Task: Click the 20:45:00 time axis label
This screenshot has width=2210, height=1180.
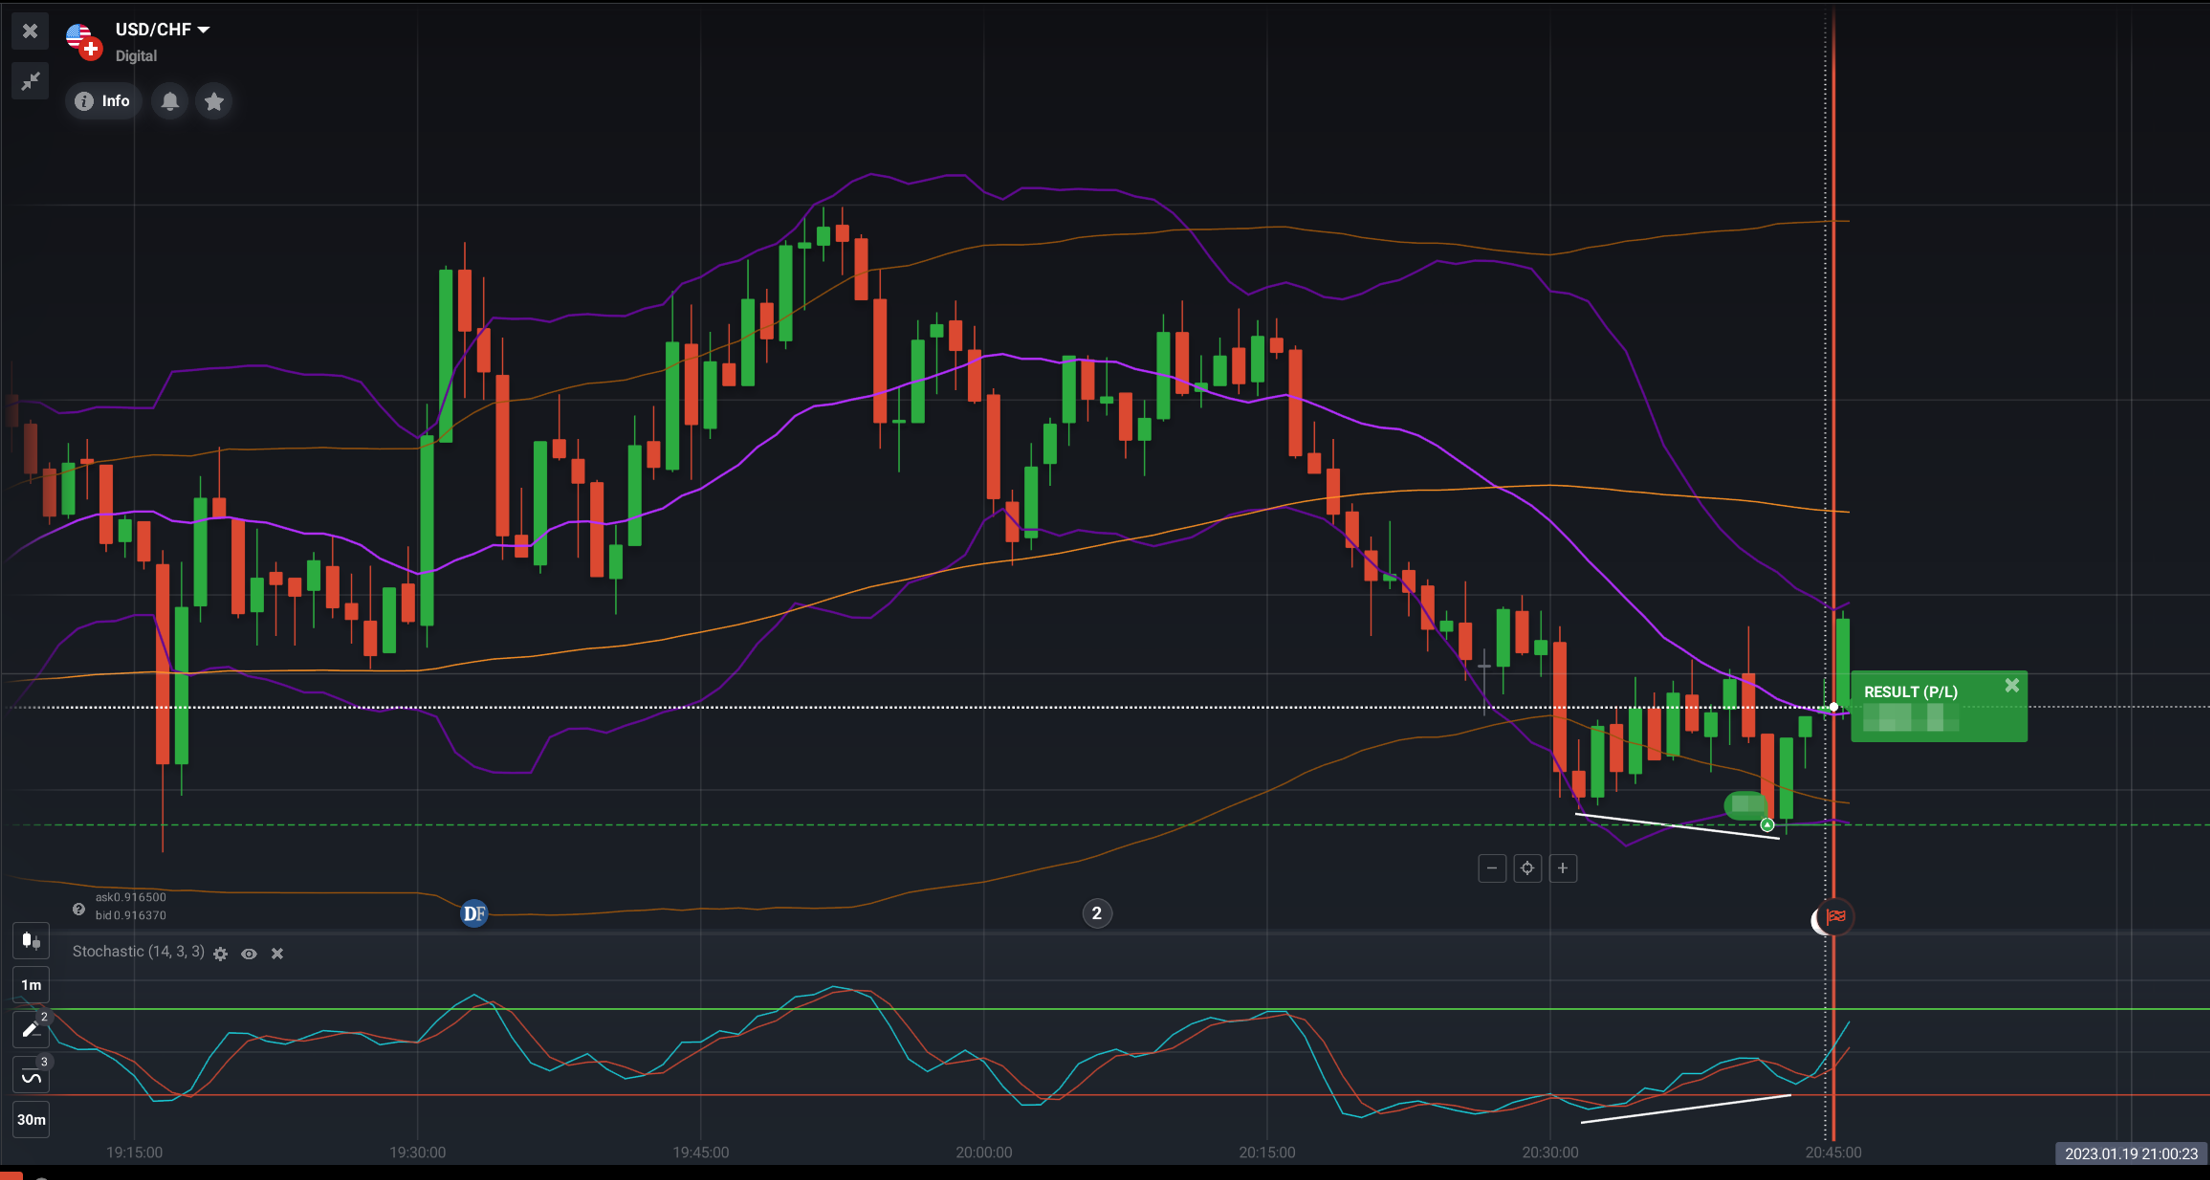Action: click(1833, 1152)
